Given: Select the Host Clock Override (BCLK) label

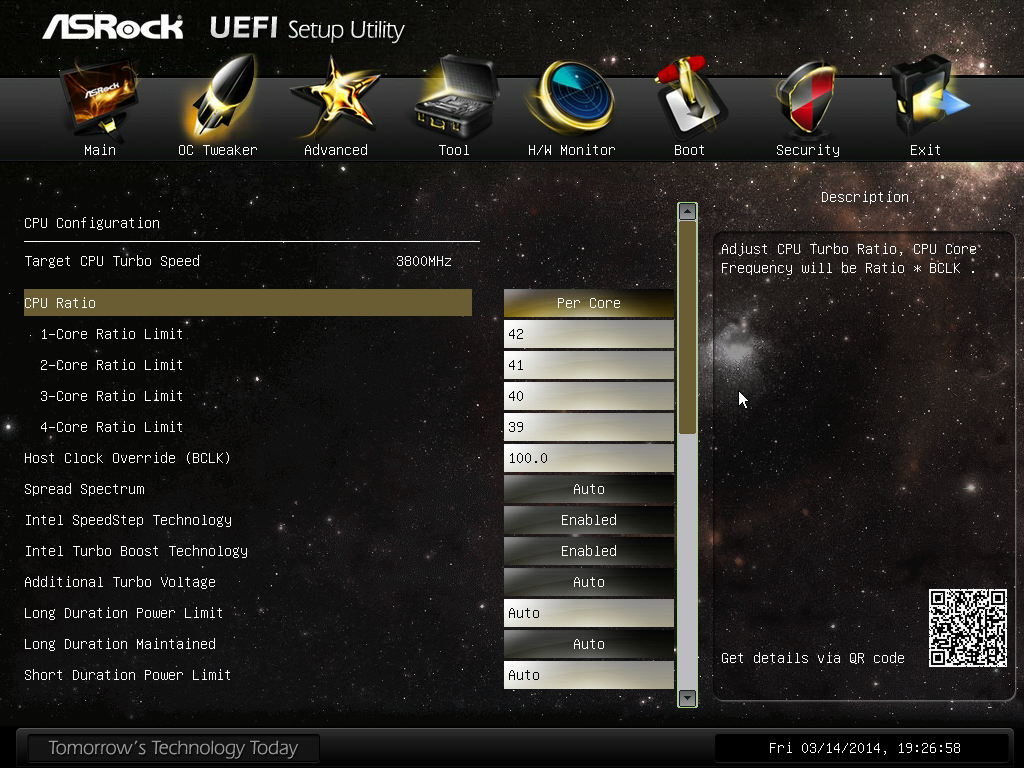Looking at the screenshot, I should [x=127, y=458].
